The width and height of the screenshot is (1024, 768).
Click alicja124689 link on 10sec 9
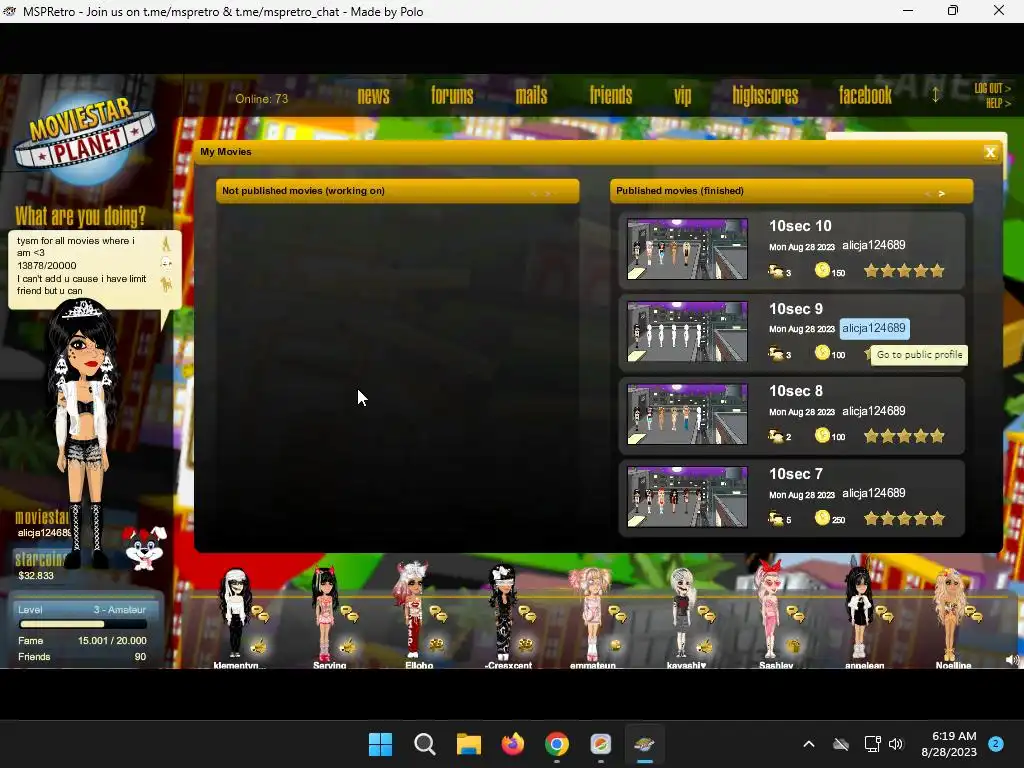point(874,328)
